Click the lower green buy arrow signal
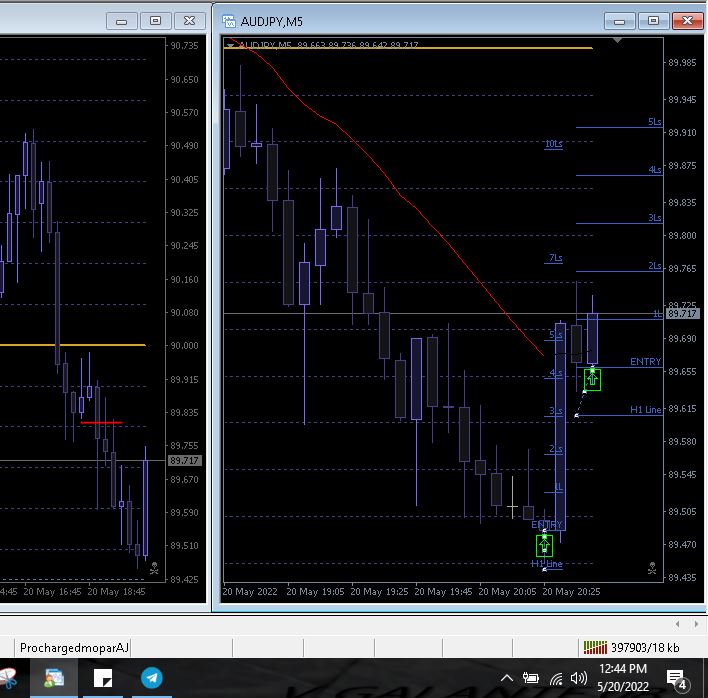The width and height of the screenshot is (708, 698). [544, 545]
